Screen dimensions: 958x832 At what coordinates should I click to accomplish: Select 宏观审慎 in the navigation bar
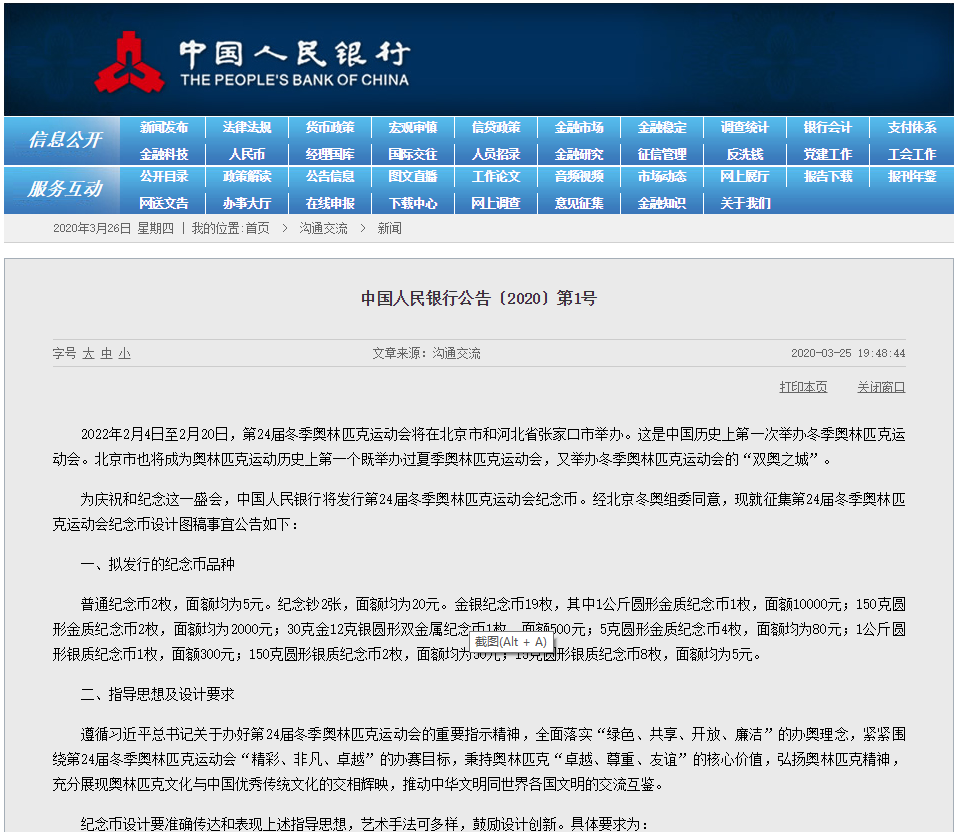coord(413,127)
